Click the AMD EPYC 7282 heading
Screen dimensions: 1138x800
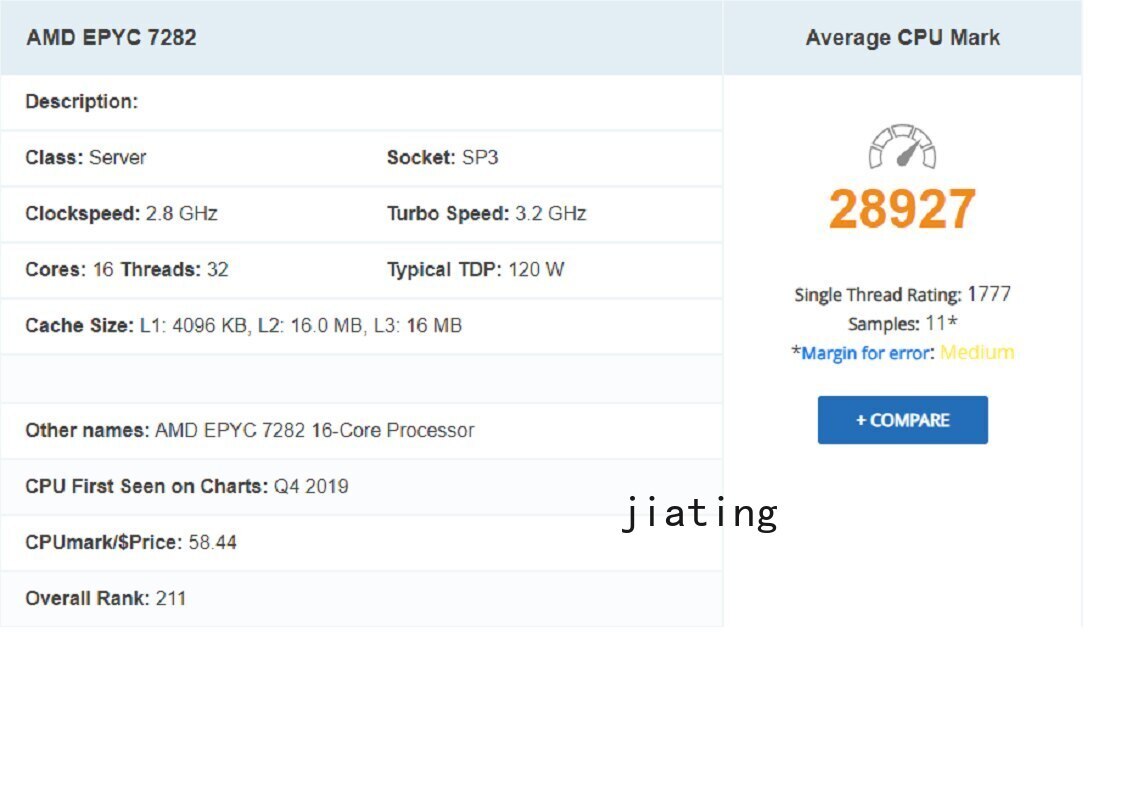(x=111, y=38)
